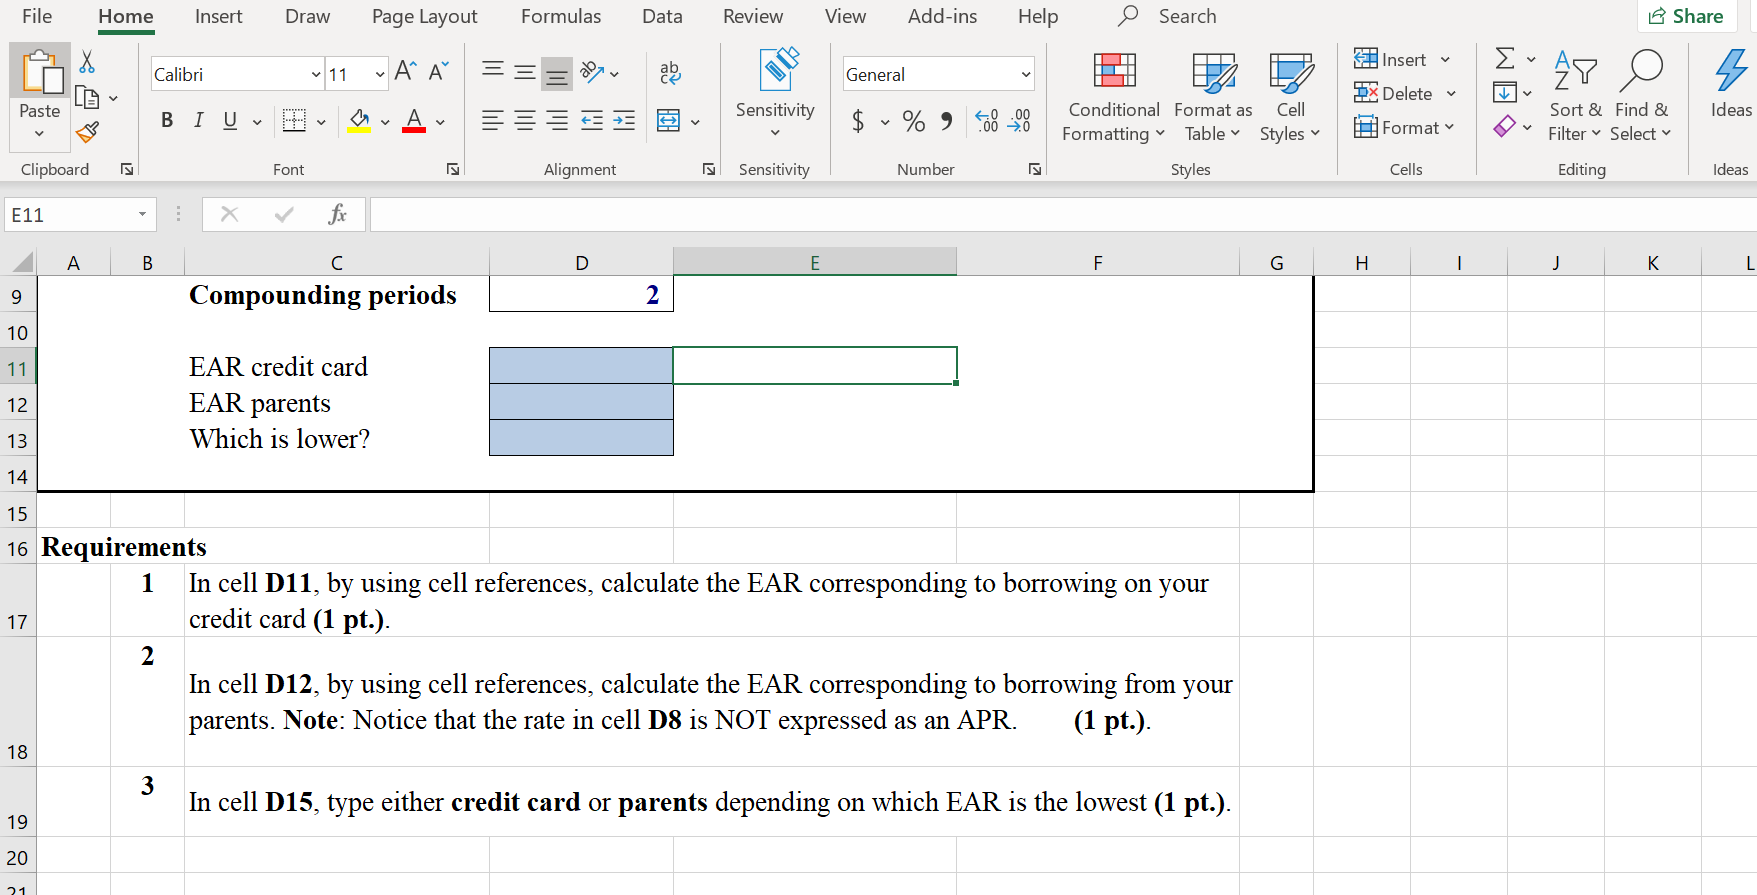This screenshot has height=895, width=1757.
Task: Open Conditional Formatting menu
Action: (x=1114, y=96)
